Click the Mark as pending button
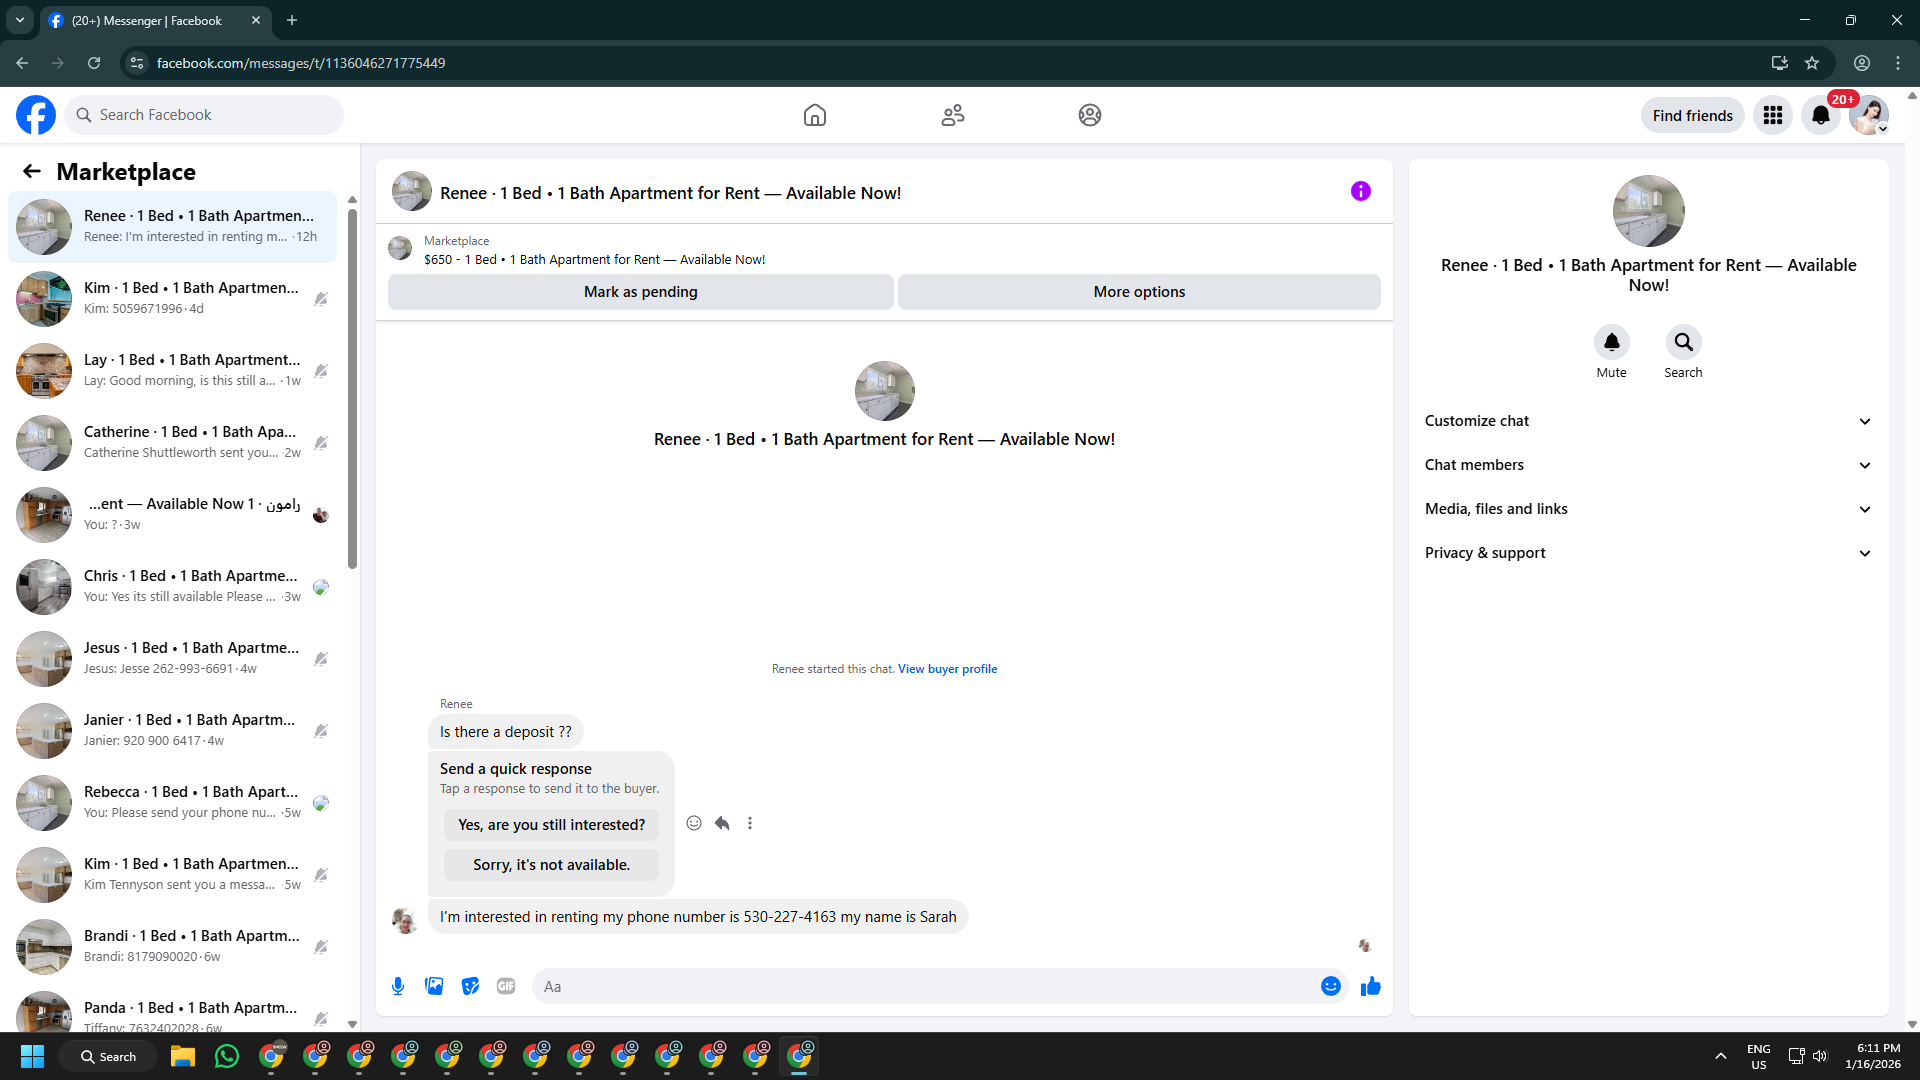The image size is (1920, 1080). (x=640, y=292)
